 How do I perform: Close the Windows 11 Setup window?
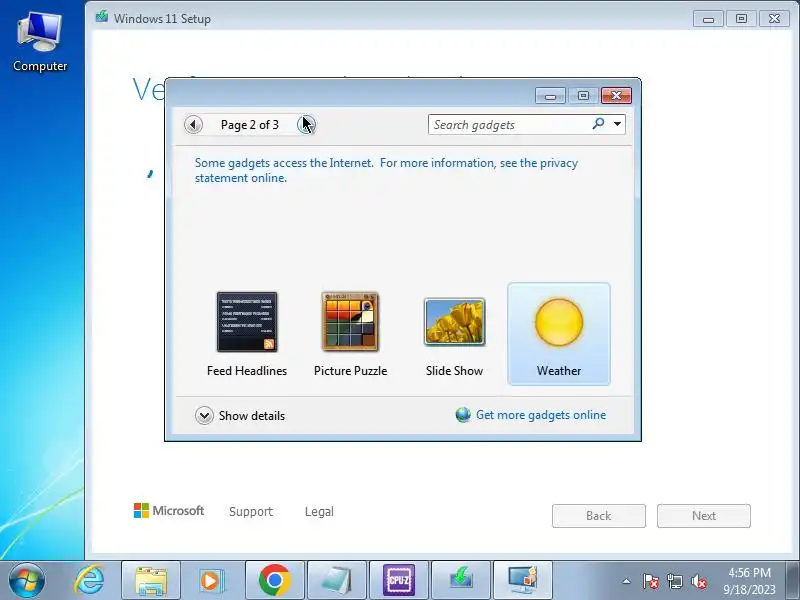pos(774,19)
